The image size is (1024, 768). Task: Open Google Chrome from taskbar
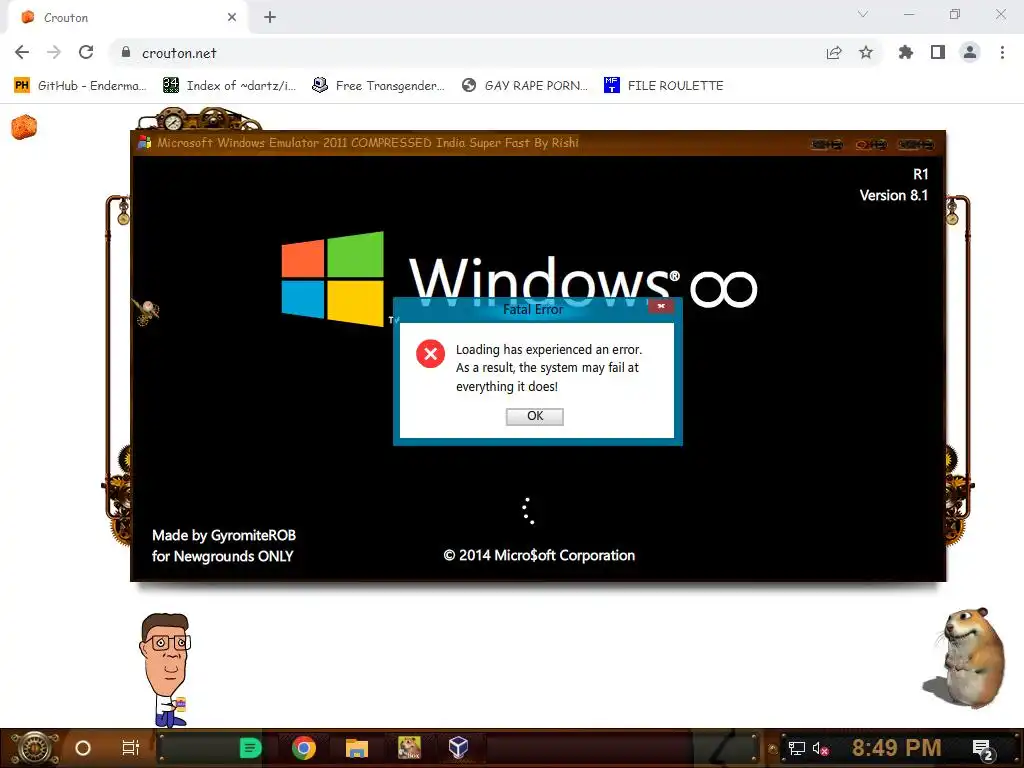point(304,748)
